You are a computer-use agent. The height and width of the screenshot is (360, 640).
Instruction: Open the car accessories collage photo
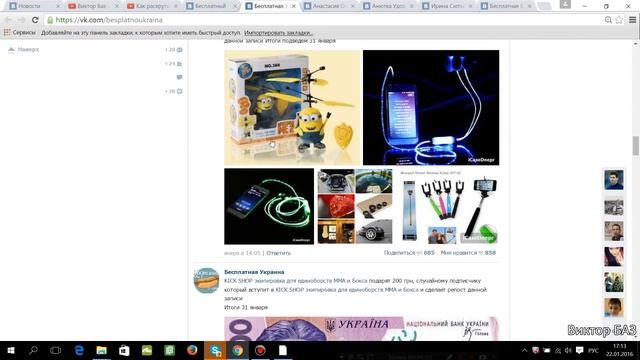pyautogui.click(x=355, y=206)
